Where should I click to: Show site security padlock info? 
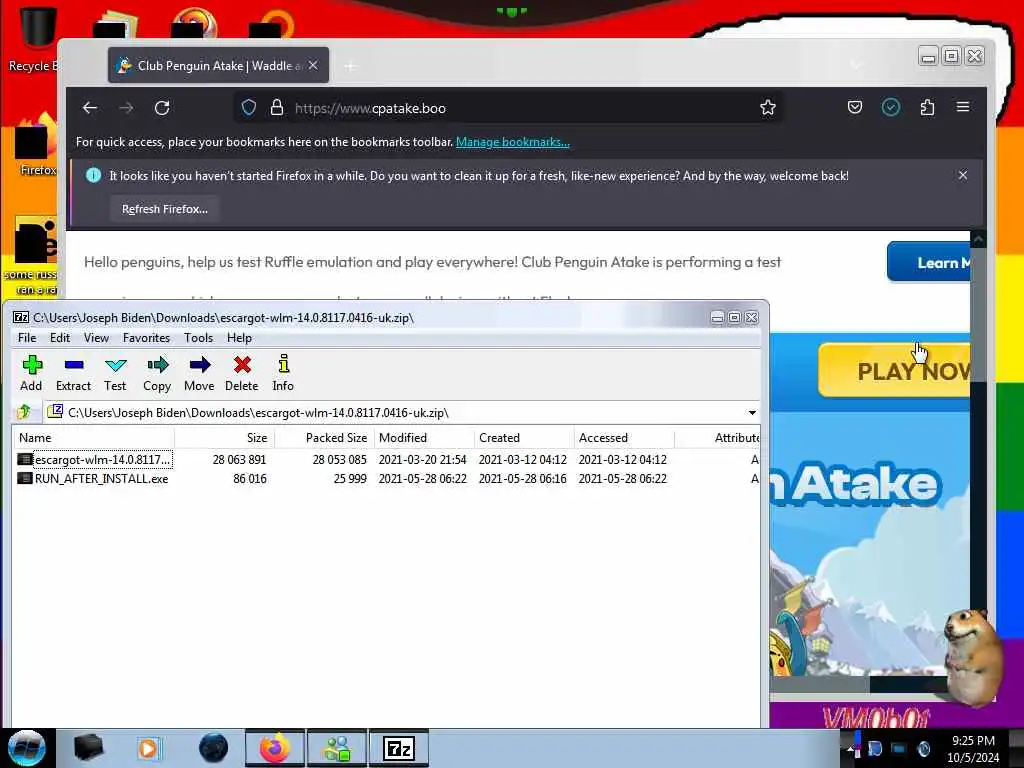(277, 108)
